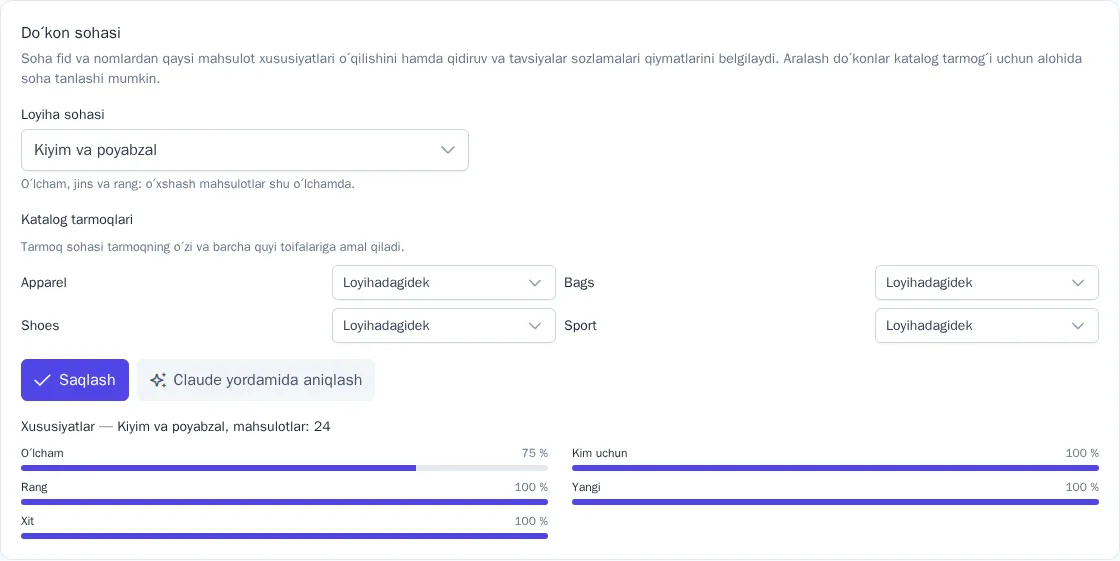Image resolution: width=1120 pixels, height=561 pixels.
Task: Click the O'lcham attribute label
Action: pyautogui.click(x=42, y=453)
